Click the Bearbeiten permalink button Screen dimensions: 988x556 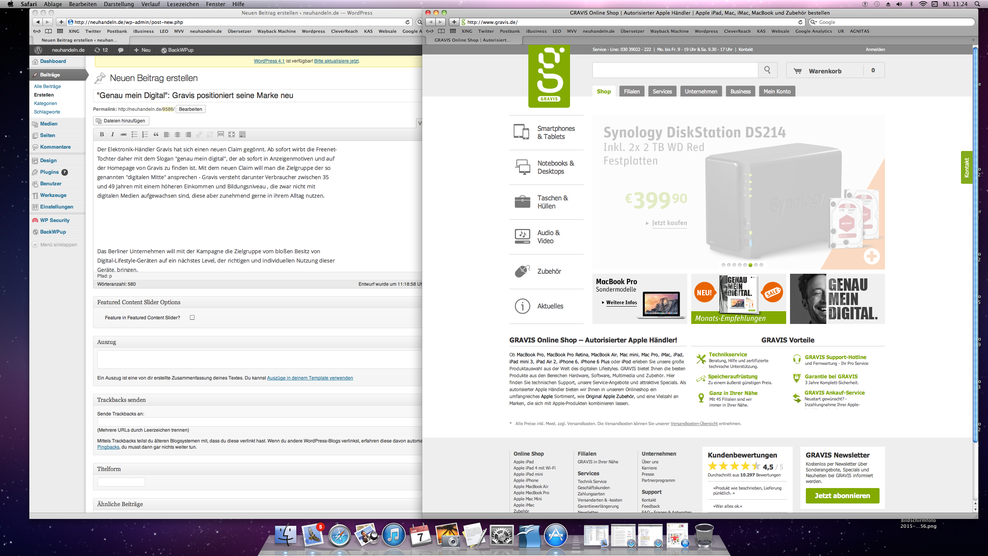tap(190, 109)
